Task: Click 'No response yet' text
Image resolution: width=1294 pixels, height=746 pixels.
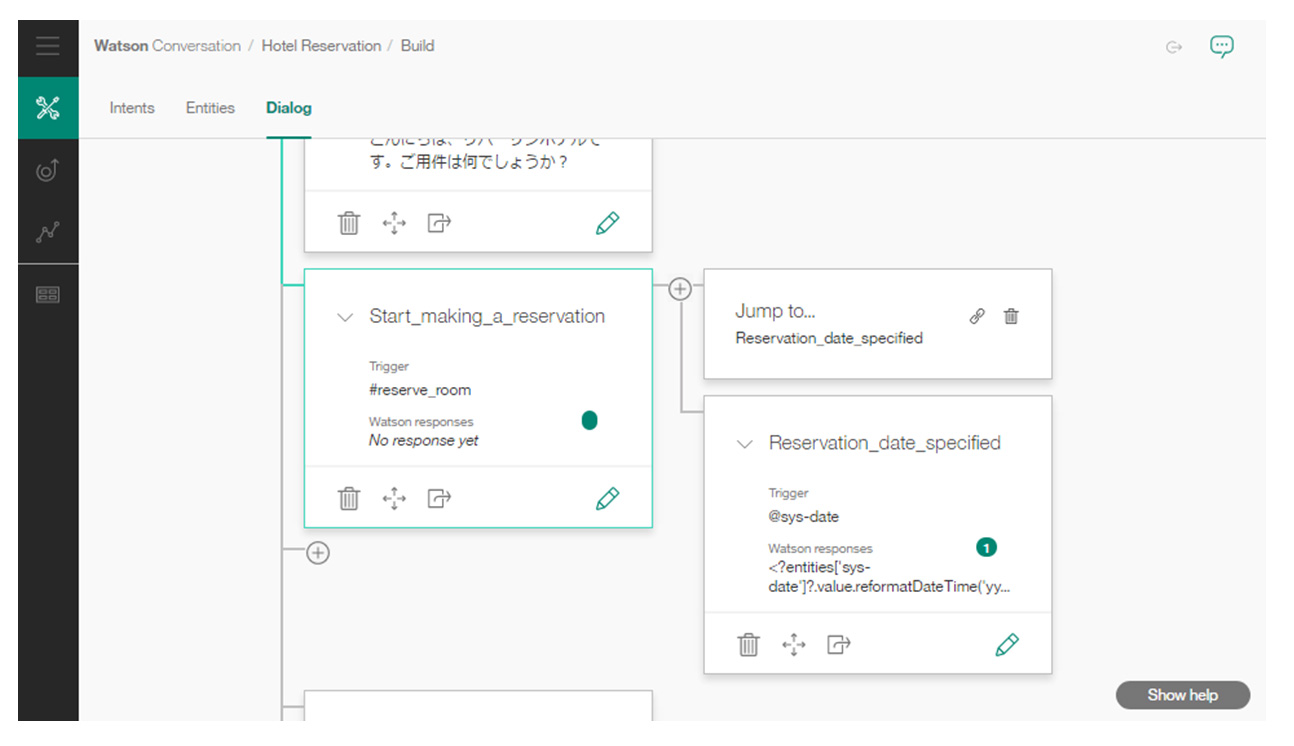Action: point(423,440)
